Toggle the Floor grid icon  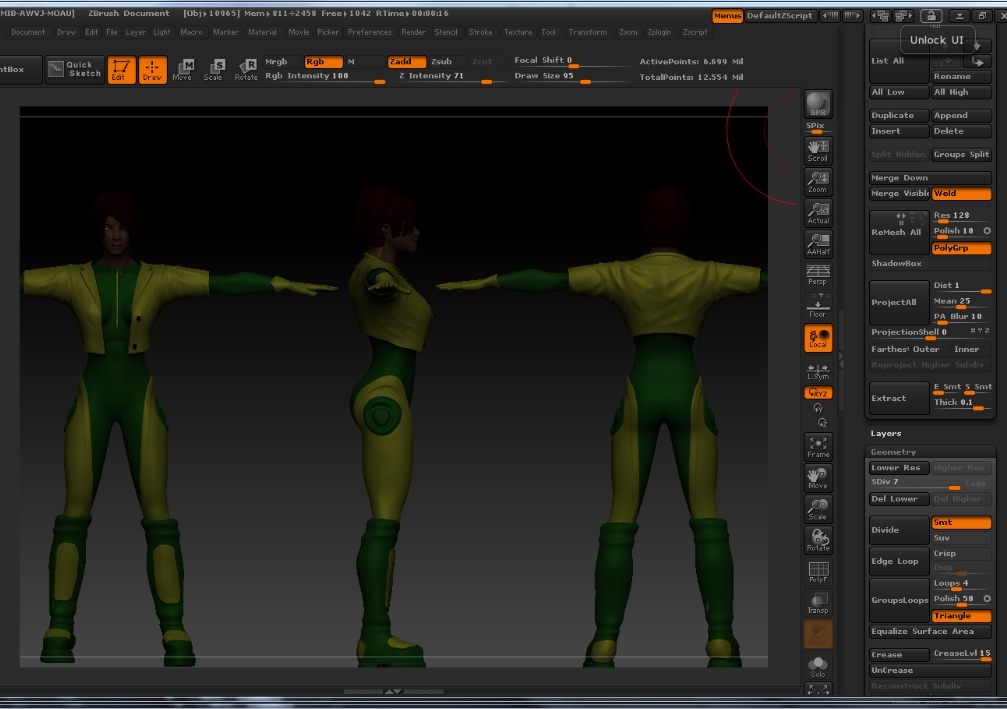tap(818, 306)
